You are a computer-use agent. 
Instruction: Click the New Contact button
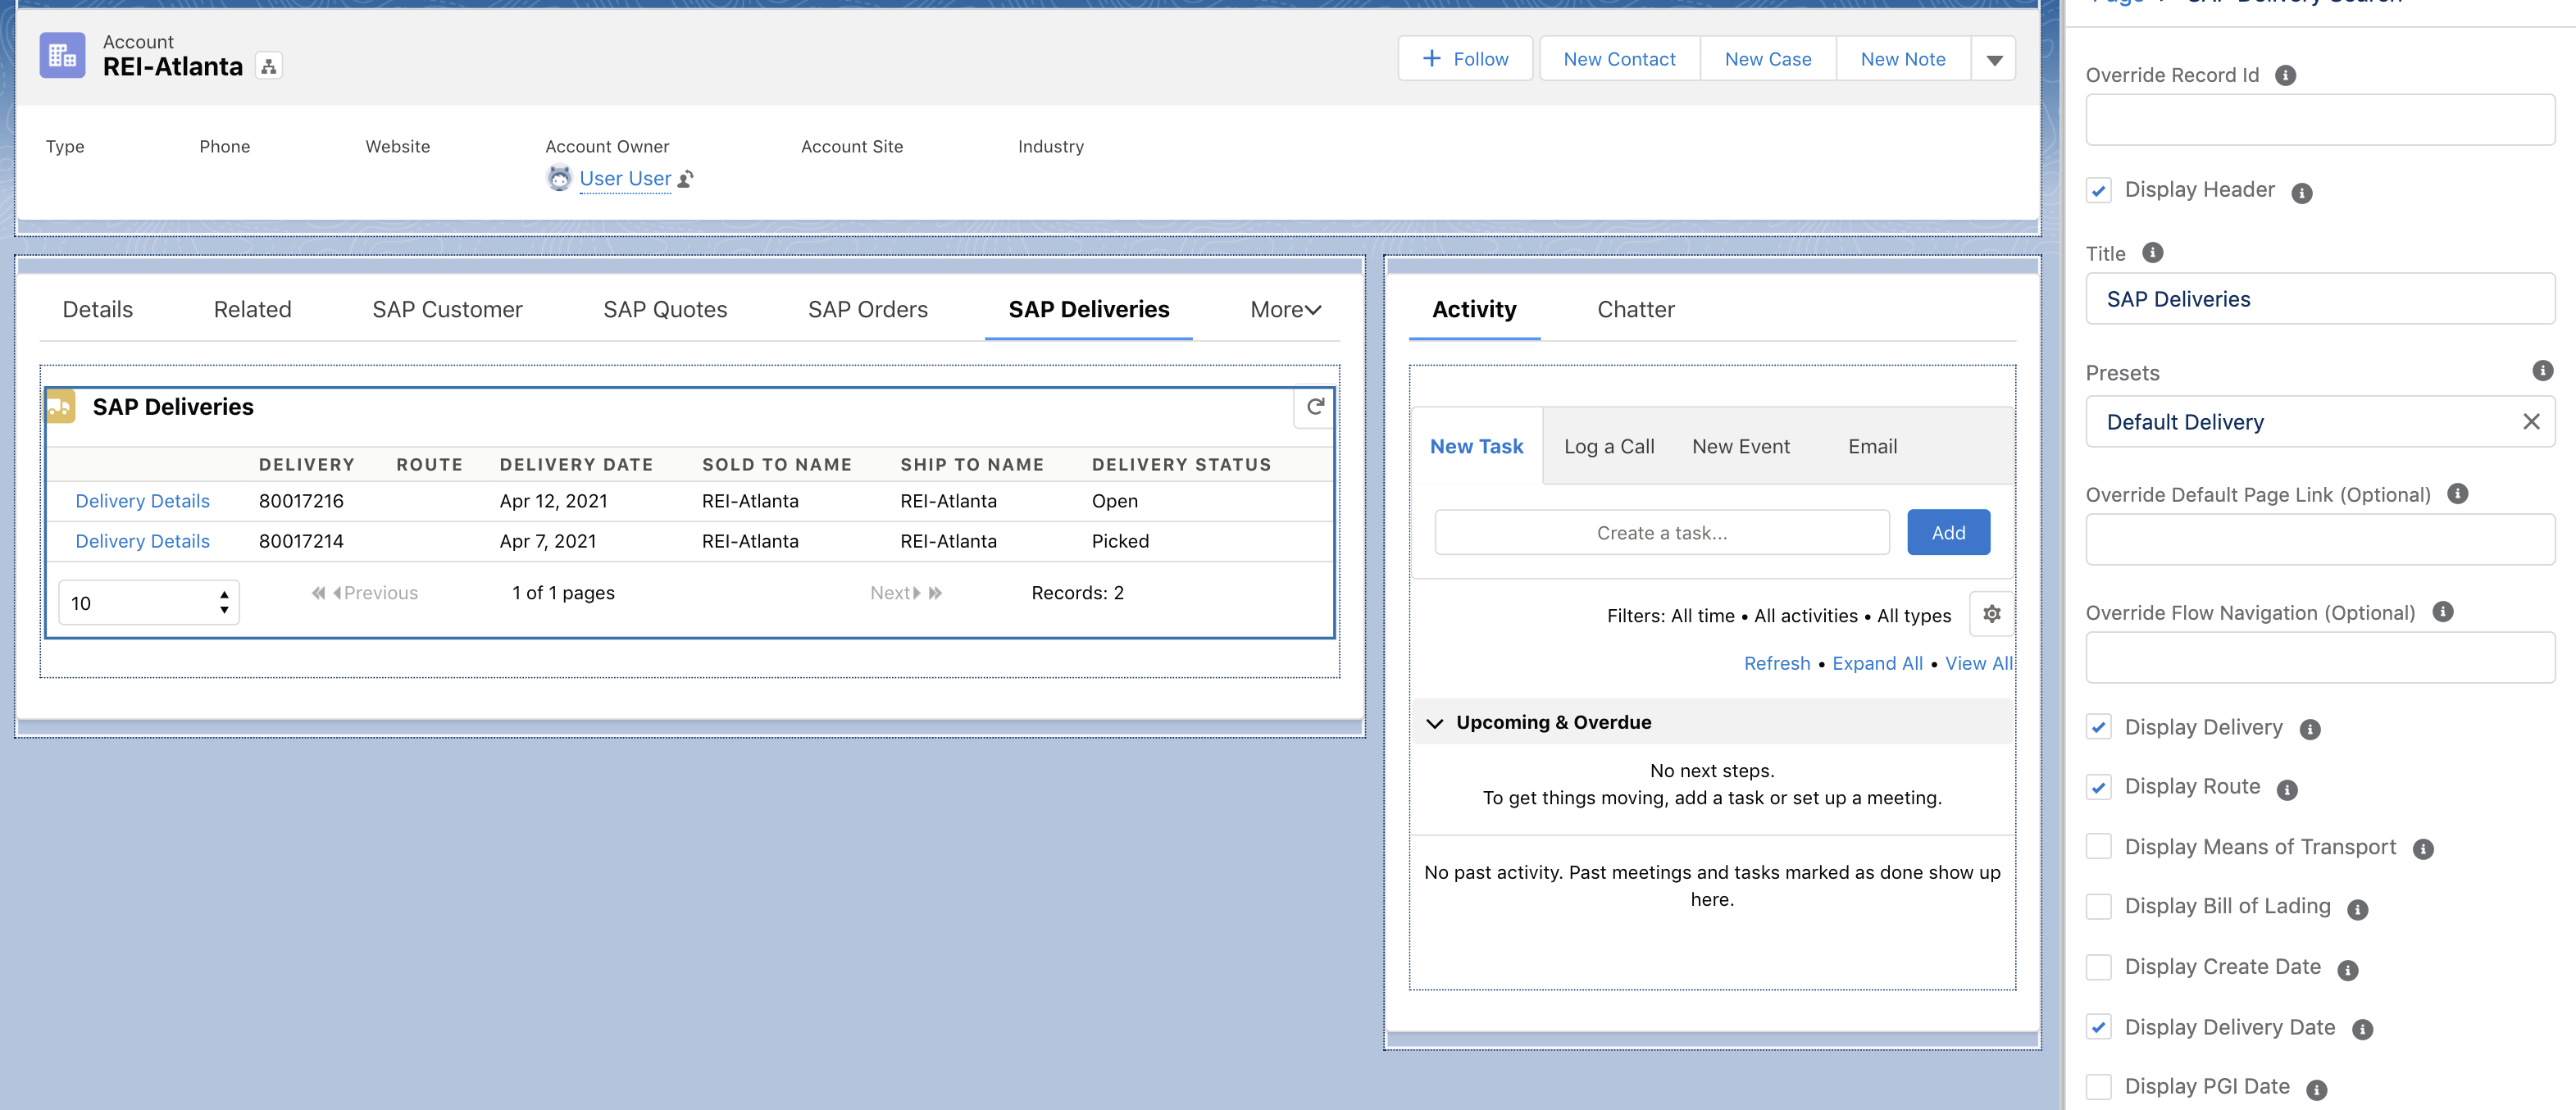(1619, 59)
